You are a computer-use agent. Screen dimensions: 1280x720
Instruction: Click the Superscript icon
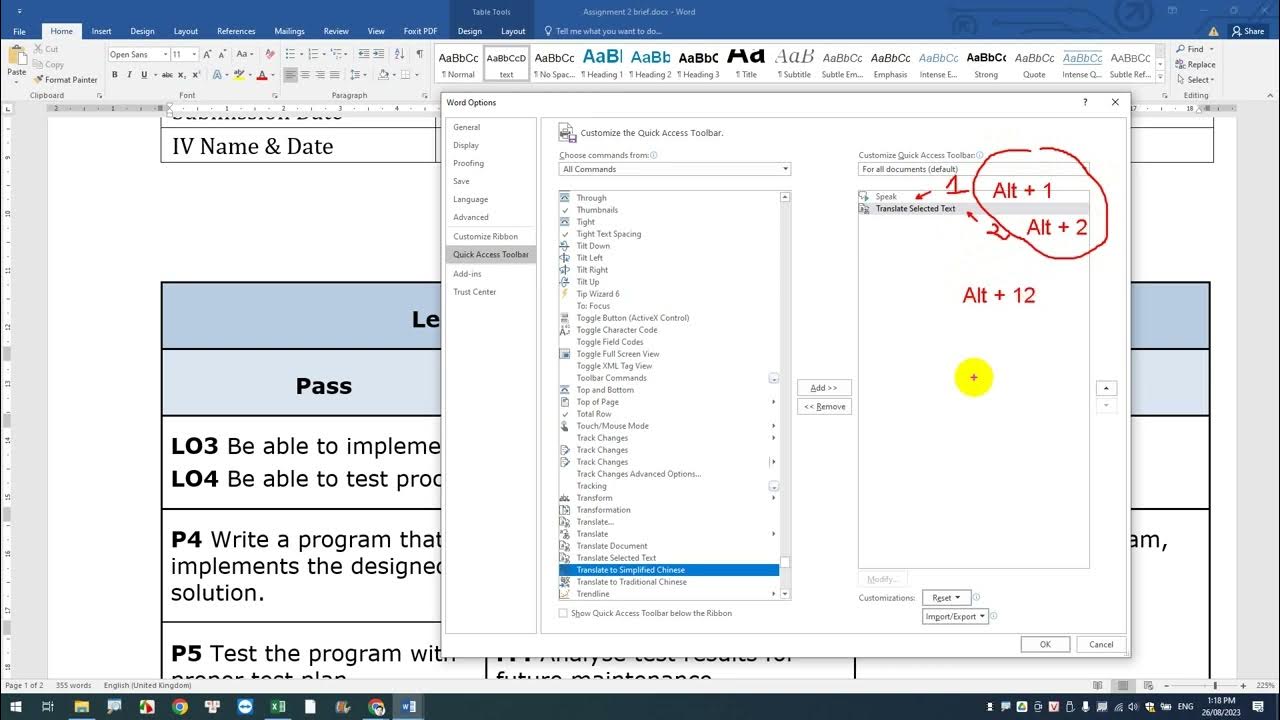pyautogui.click(x=194, y=75)
